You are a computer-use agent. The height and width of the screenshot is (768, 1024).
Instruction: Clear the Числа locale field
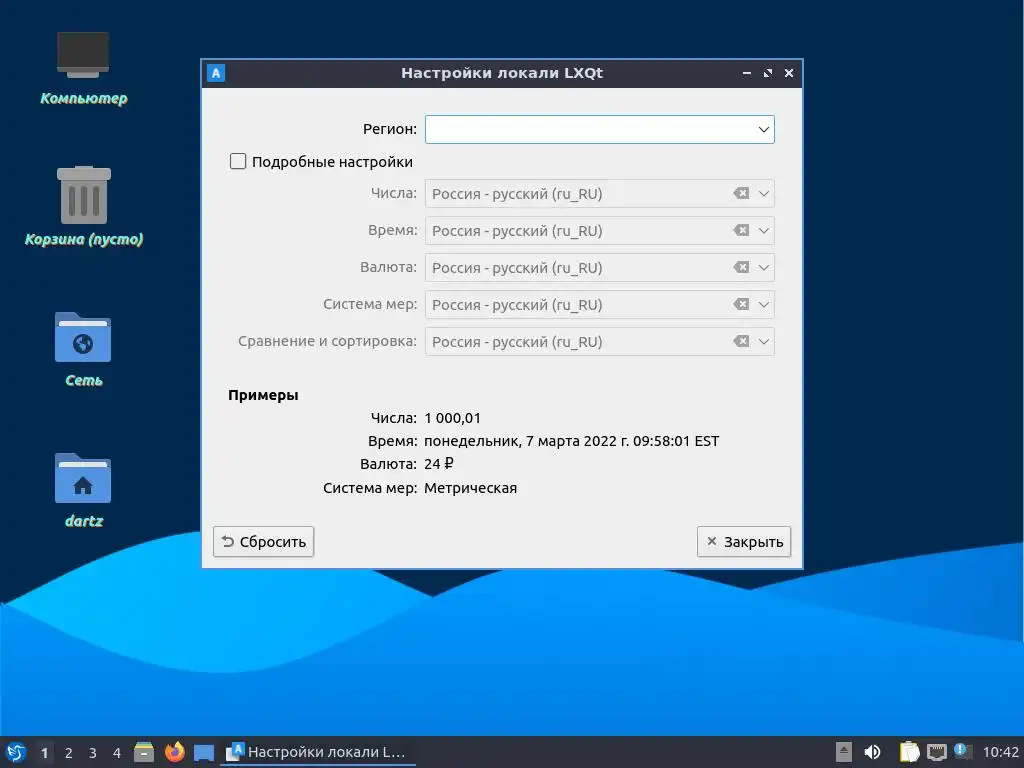coord(741,193)
